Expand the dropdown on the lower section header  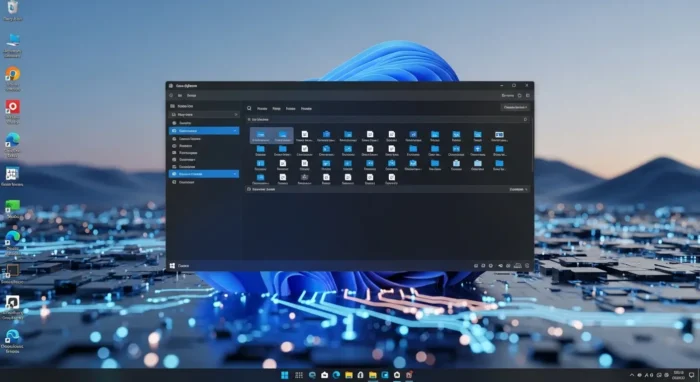click(x=519, y=189)
